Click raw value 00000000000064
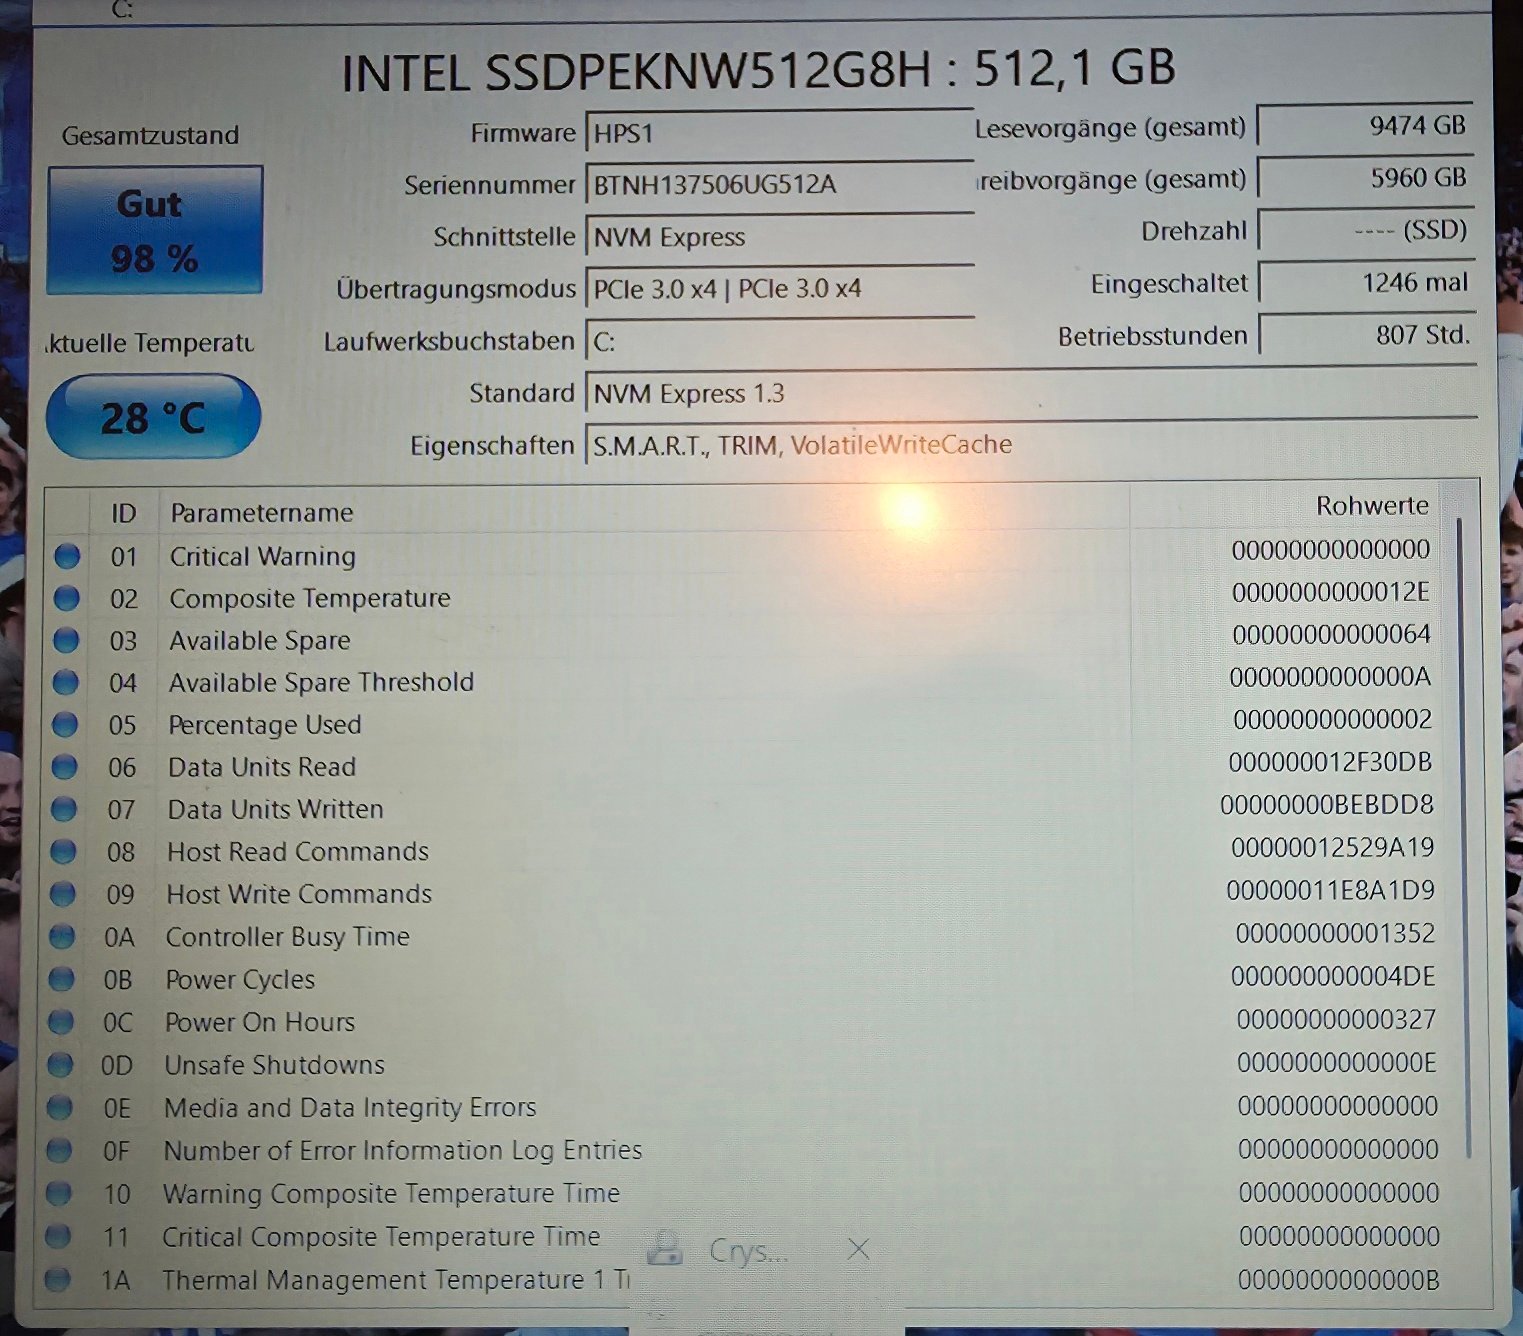 tap(1332, 634)
